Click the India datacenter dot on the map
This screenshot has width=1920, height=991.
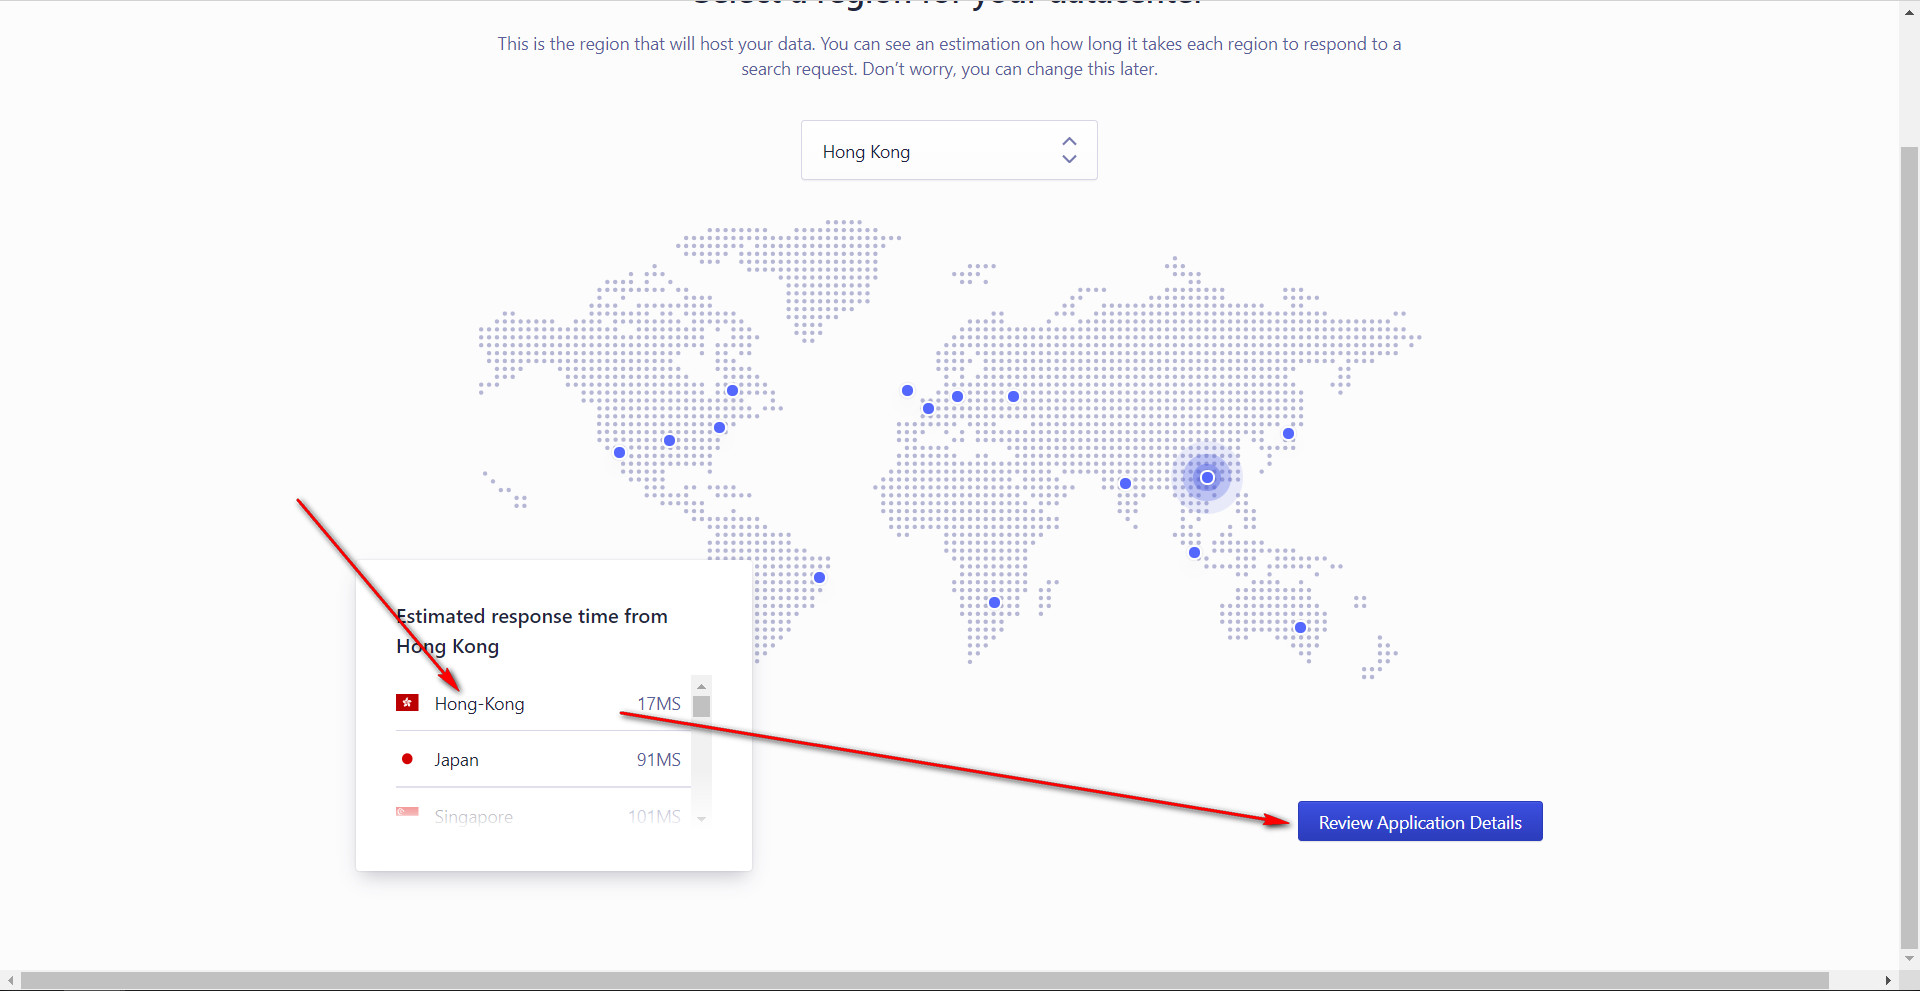point(1125,484)
